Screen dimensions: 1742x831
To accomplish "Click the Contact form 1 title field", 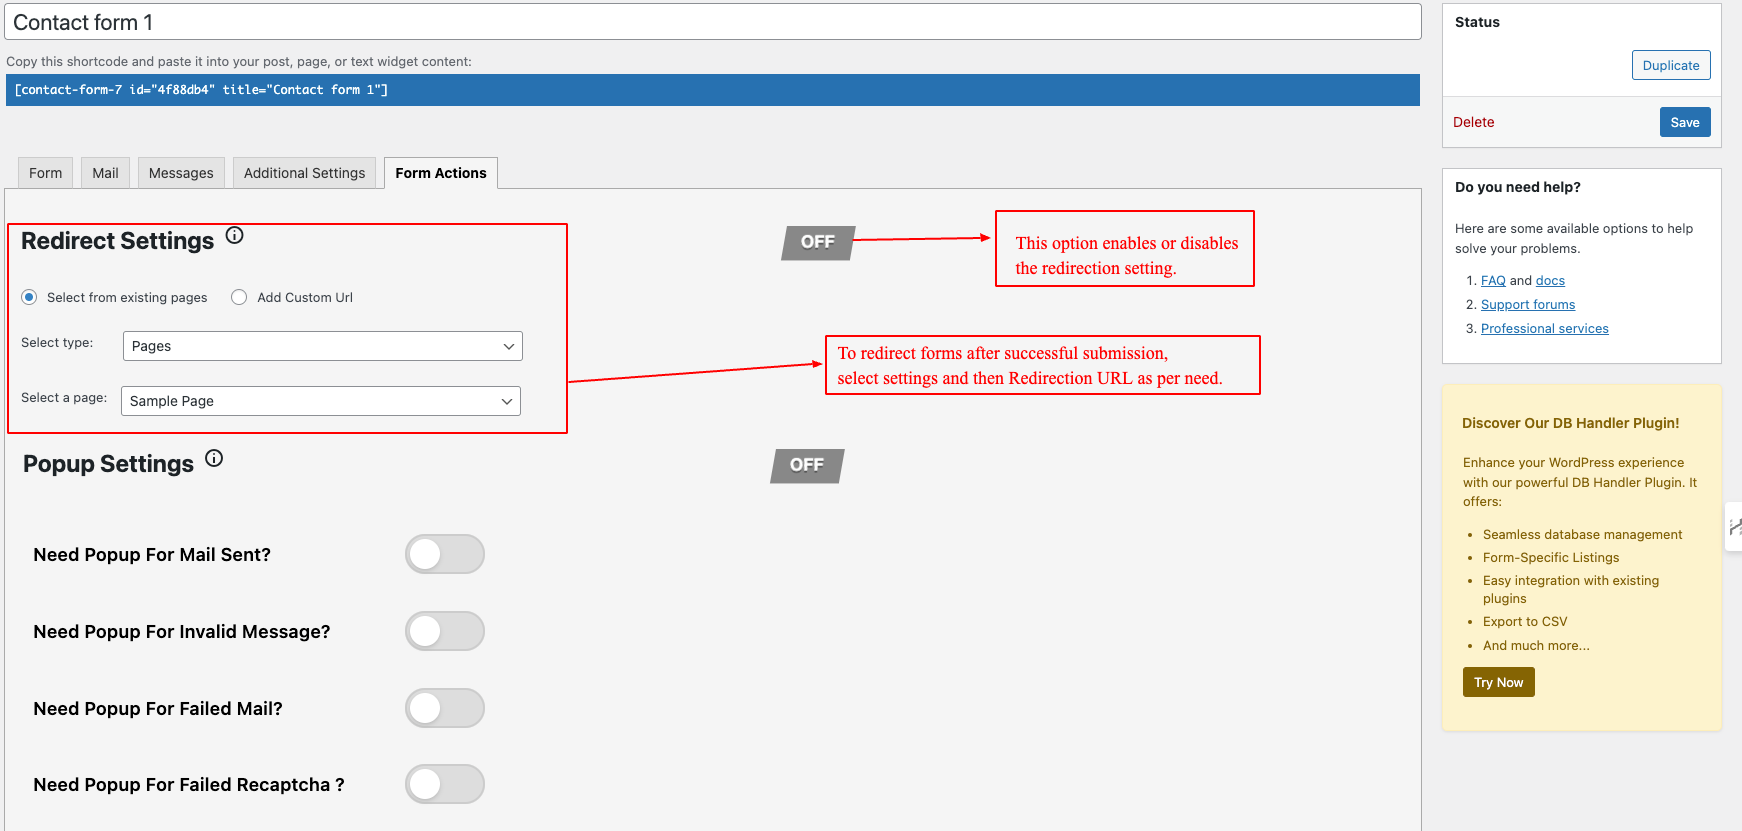I will 713,22.
